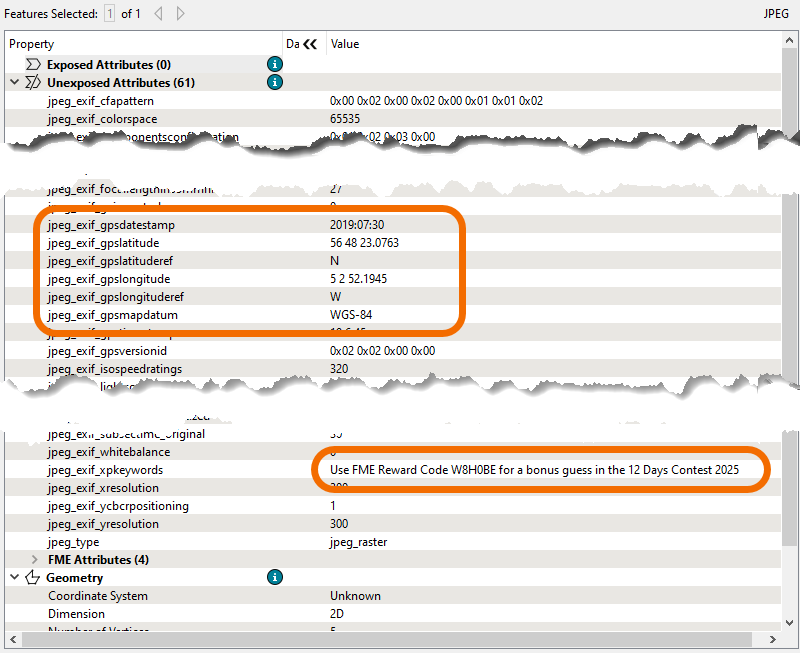Click the Geometry polygon icon
800x653 pixels.
click(x=32, y=578)
